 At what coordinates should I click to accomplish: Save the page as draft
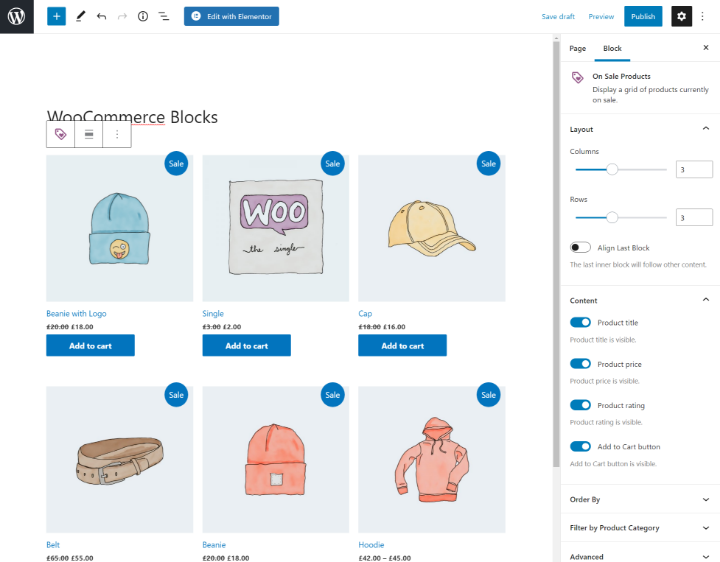coord(558,17)
